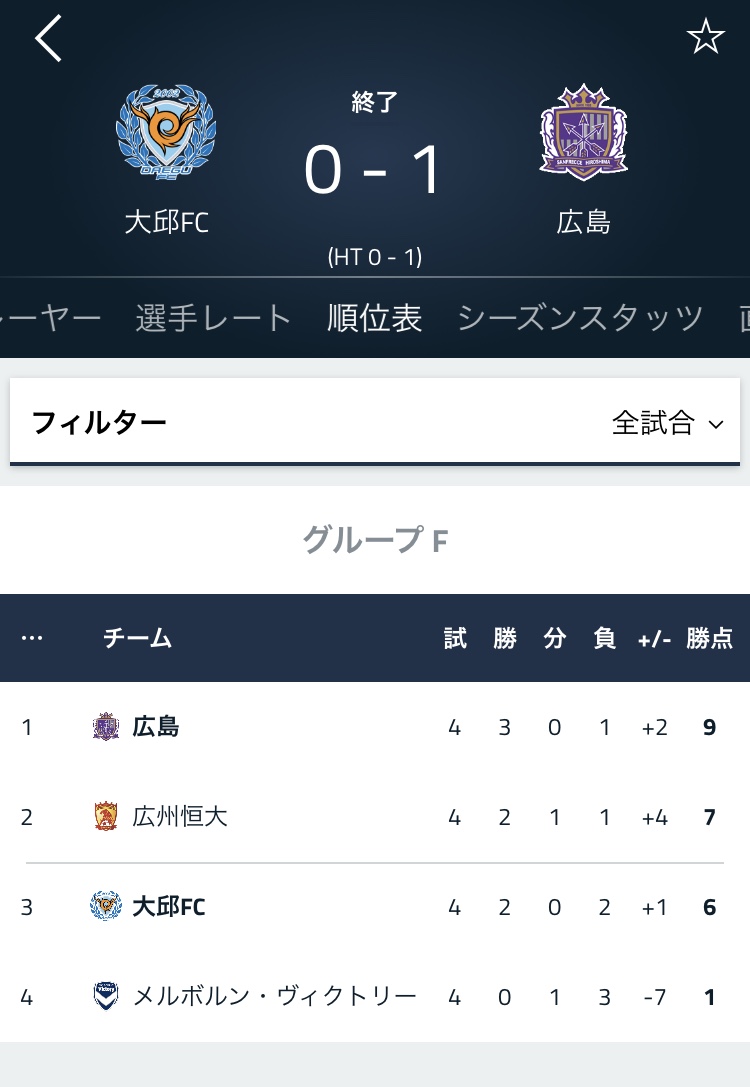Click the 勝点 column header
The height and width of the screenshot is (1087, 750).
pos(710,638)
